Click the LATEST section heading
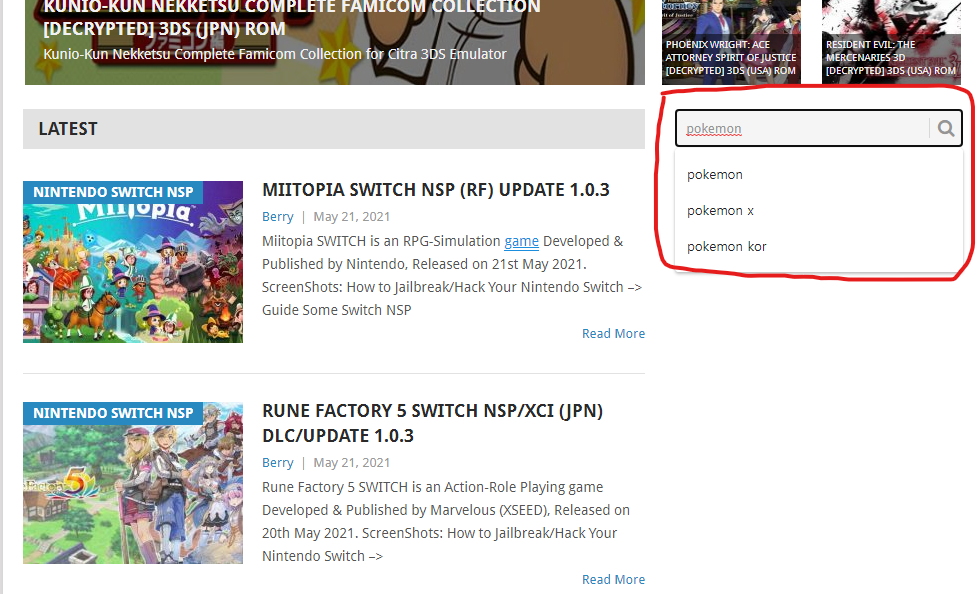 coord(68,129)
